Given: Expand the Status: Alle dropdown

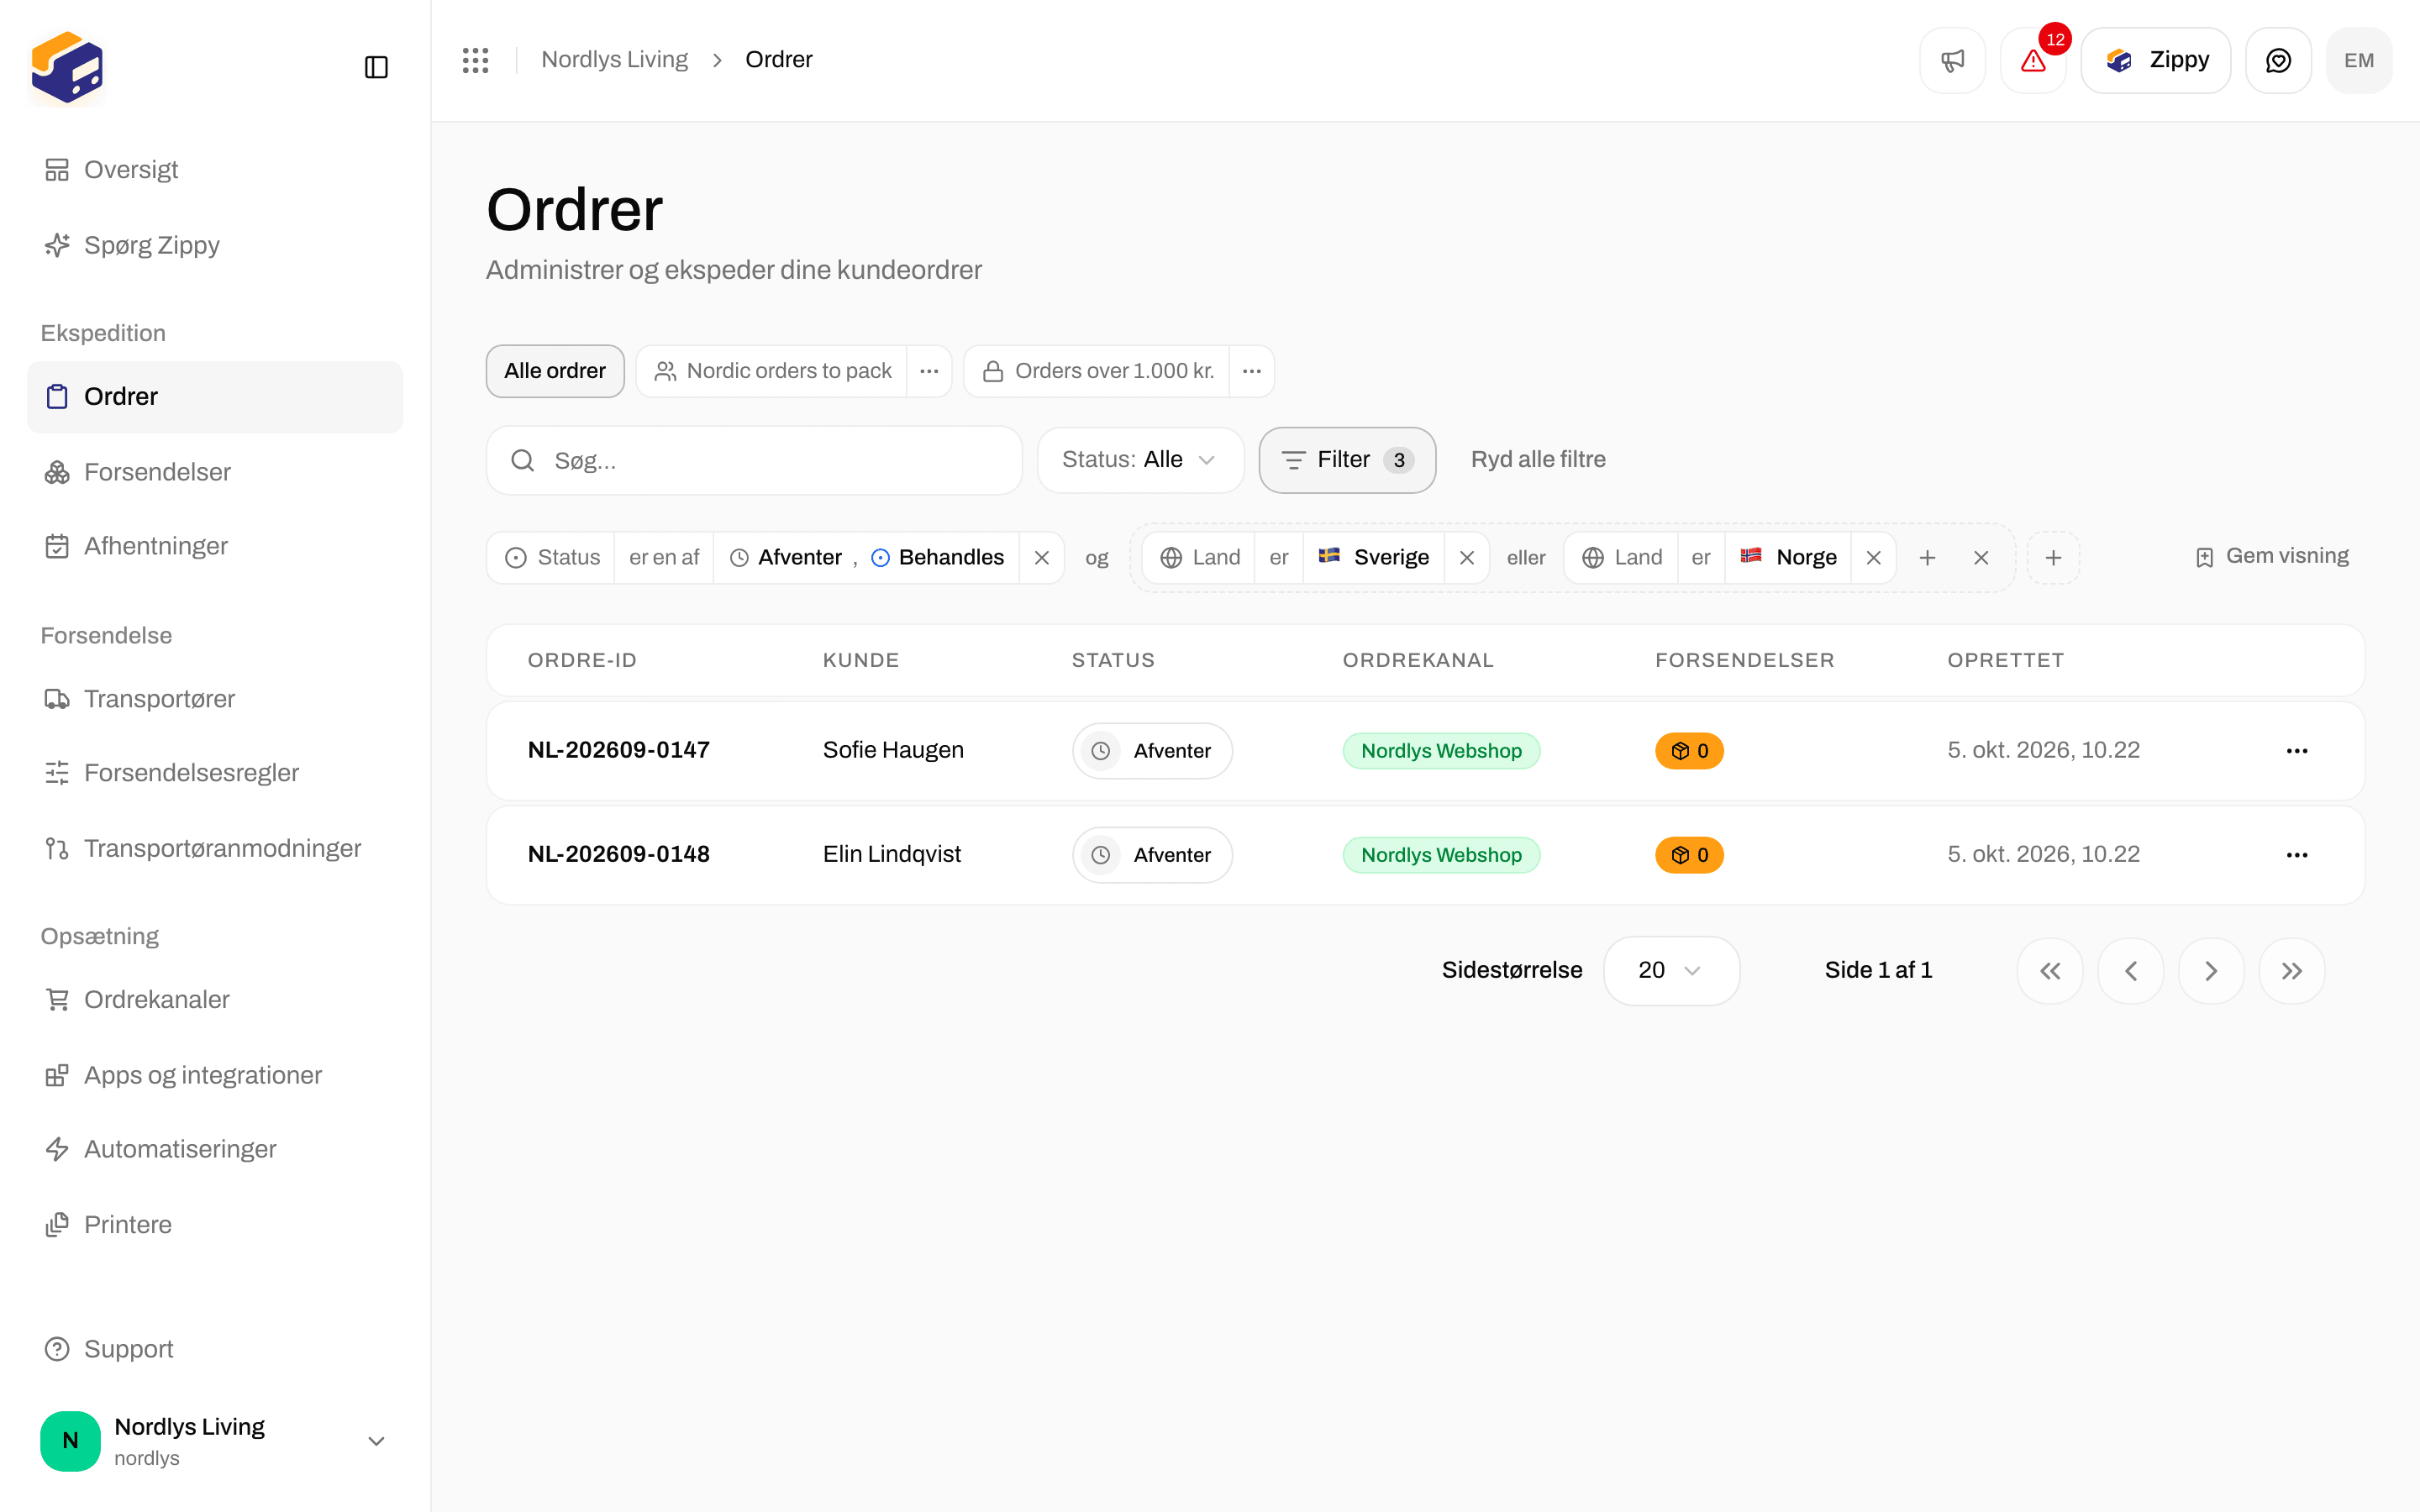Looking at the screenshot, I should pyautogui.click(x=1140, y=460).
